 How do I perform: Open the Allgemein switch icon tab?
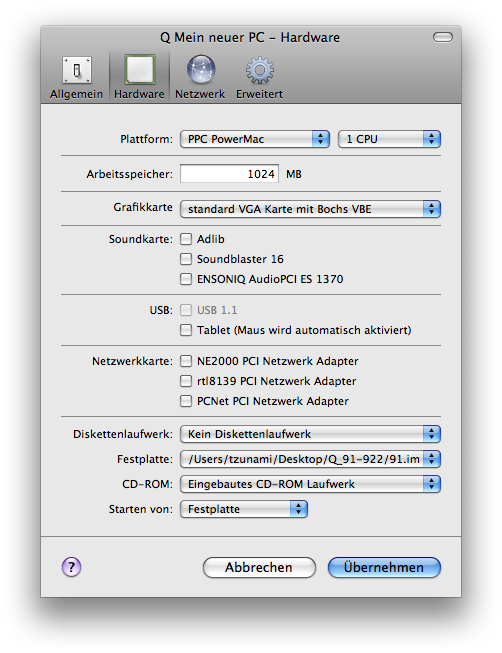[x=77, y=70]
